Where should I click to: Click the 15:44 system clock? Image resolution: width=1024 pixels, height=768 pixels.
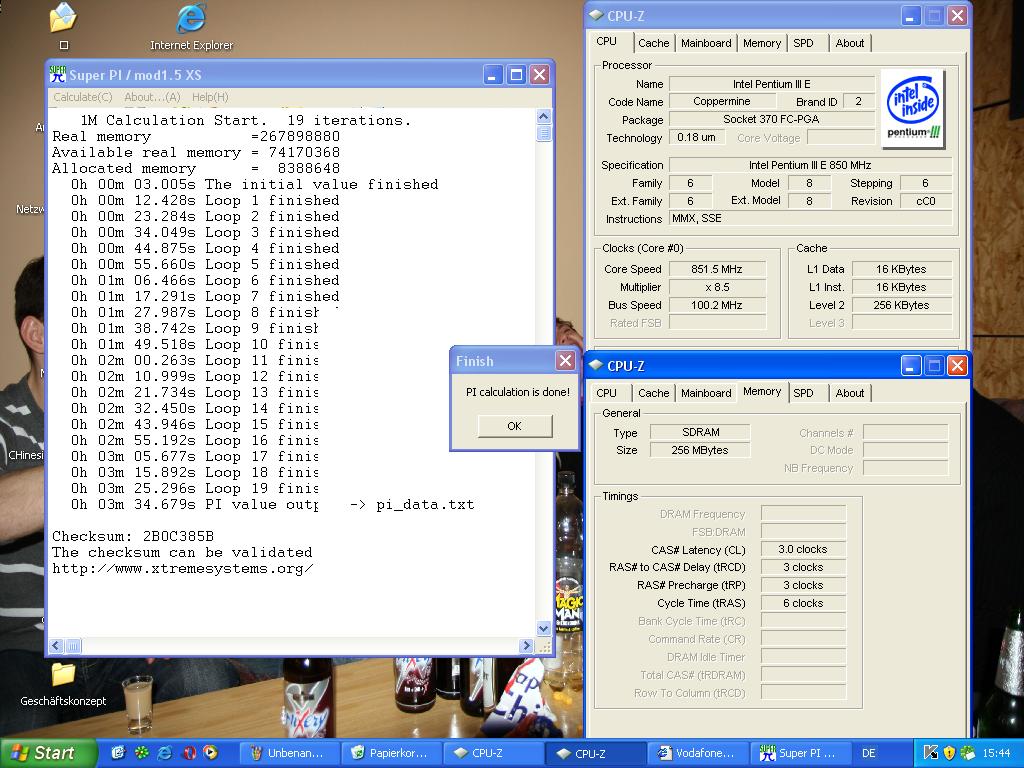pos(997,754)
